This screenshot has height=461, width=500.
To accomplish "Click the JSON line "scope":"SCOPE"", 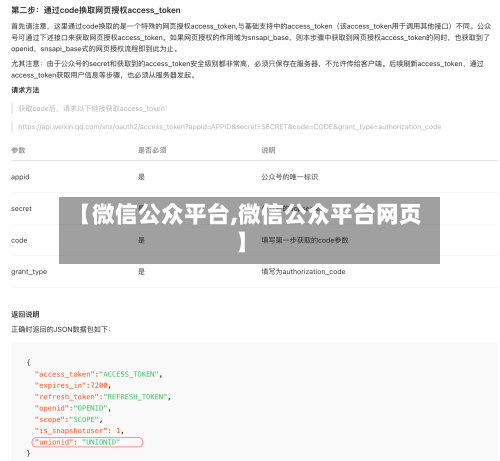I will coord(68,420).
